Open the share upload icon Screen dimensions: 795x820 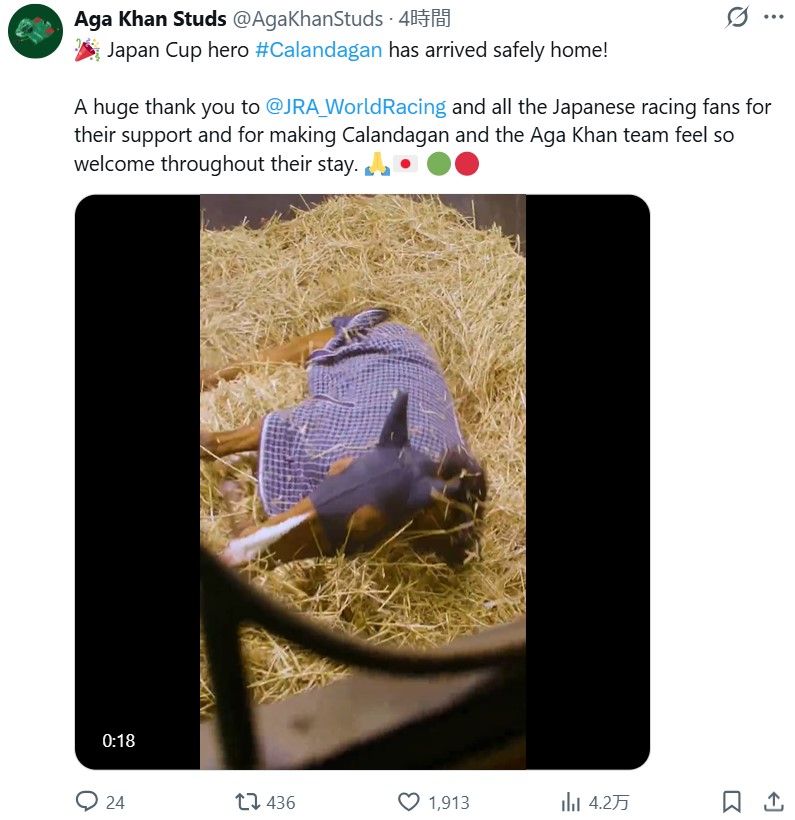pyautogui.click(x=774, y=802)
